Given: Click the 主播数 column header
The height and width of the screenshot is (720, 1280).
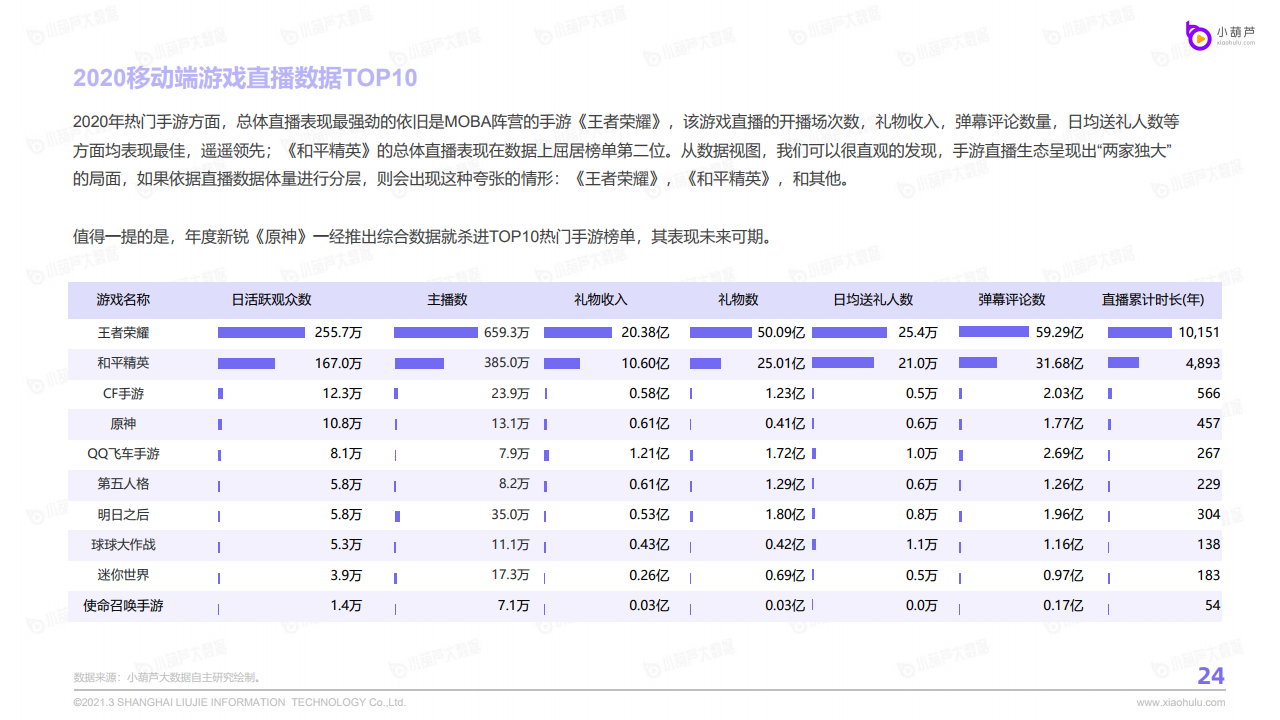Looking at the screenshot, I should pyautogui.click(x=447, y=300).
